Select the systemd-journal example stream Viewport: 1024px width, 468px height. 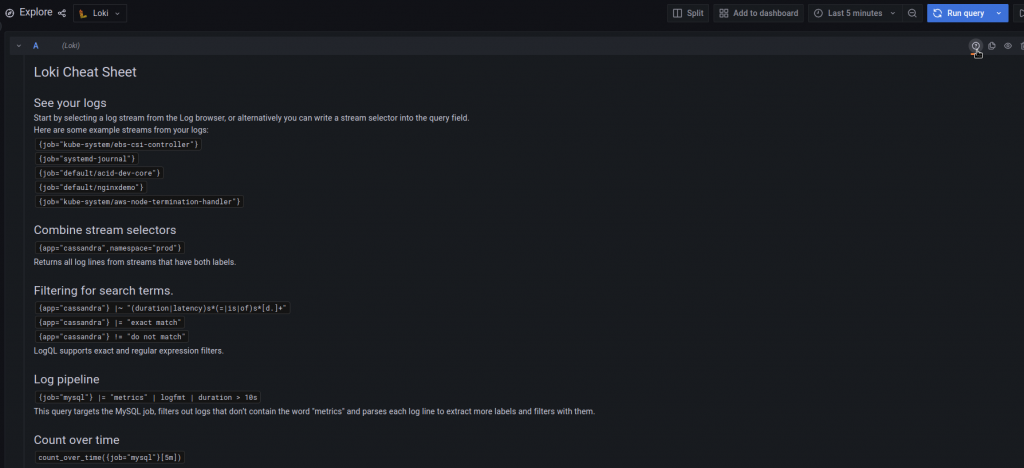[x=85, y=158]
